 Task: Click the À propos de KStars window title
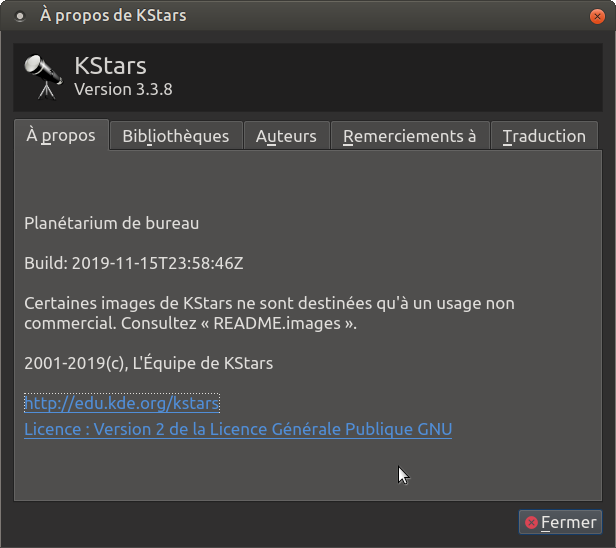[x=113, y=16]
